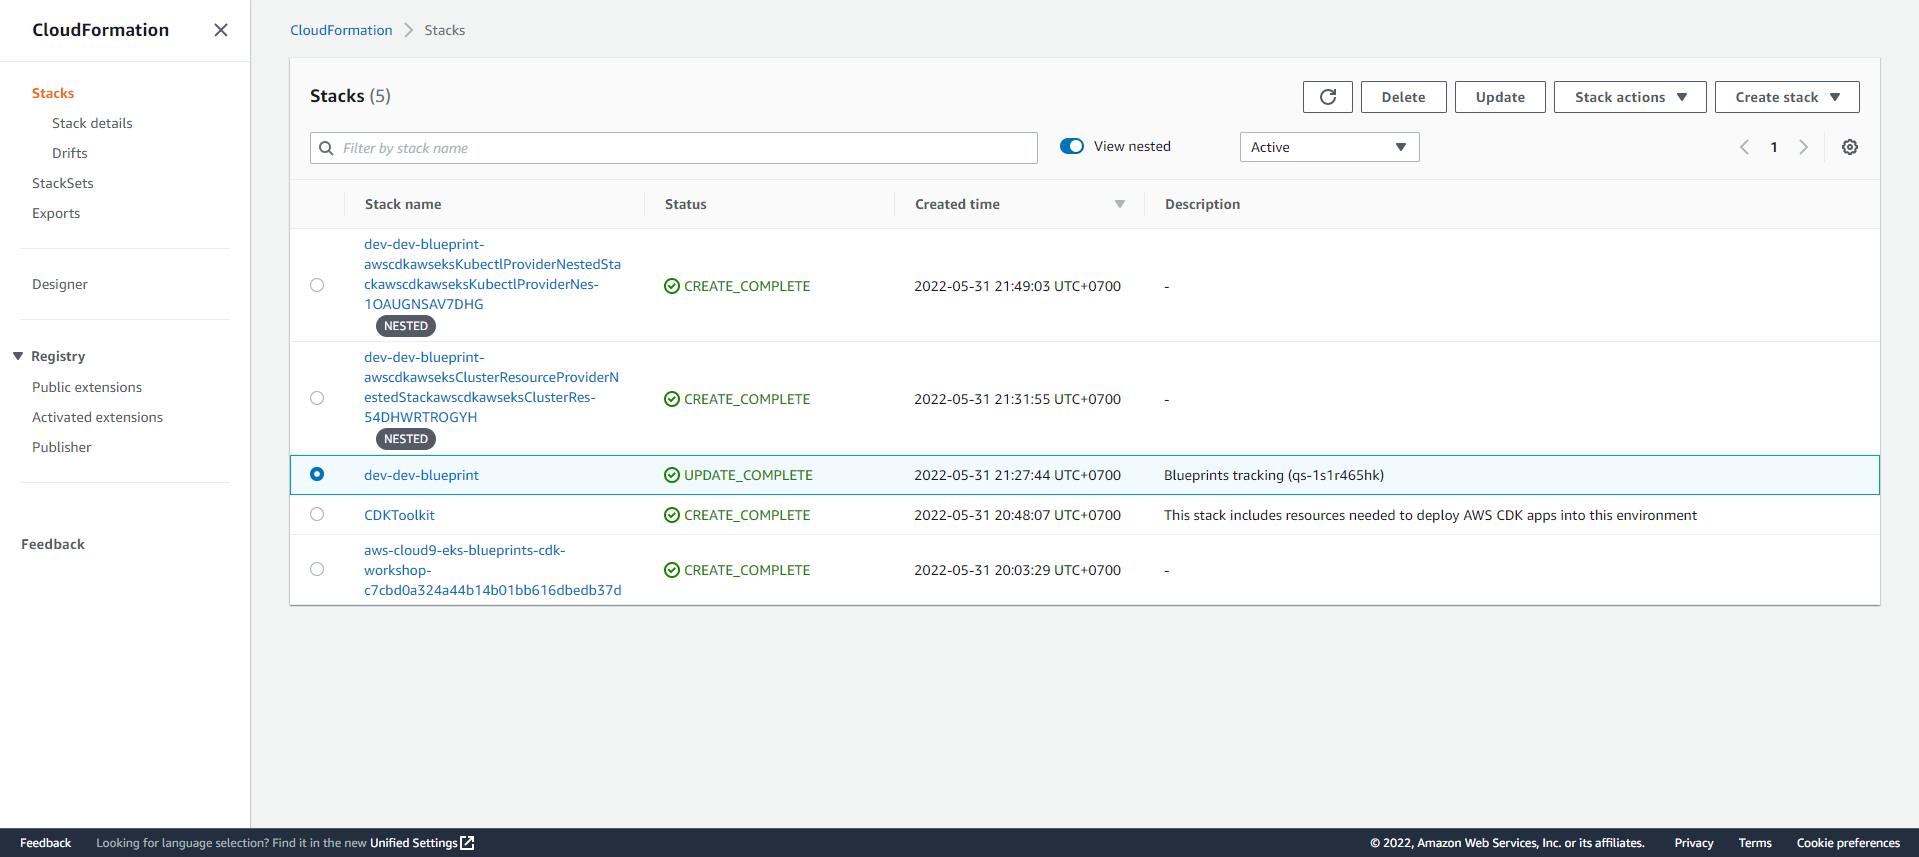Select the CDKToolkit stack radio button
Image resolution: width=1919 pixels, height=857 pixels.
(317, 514)
